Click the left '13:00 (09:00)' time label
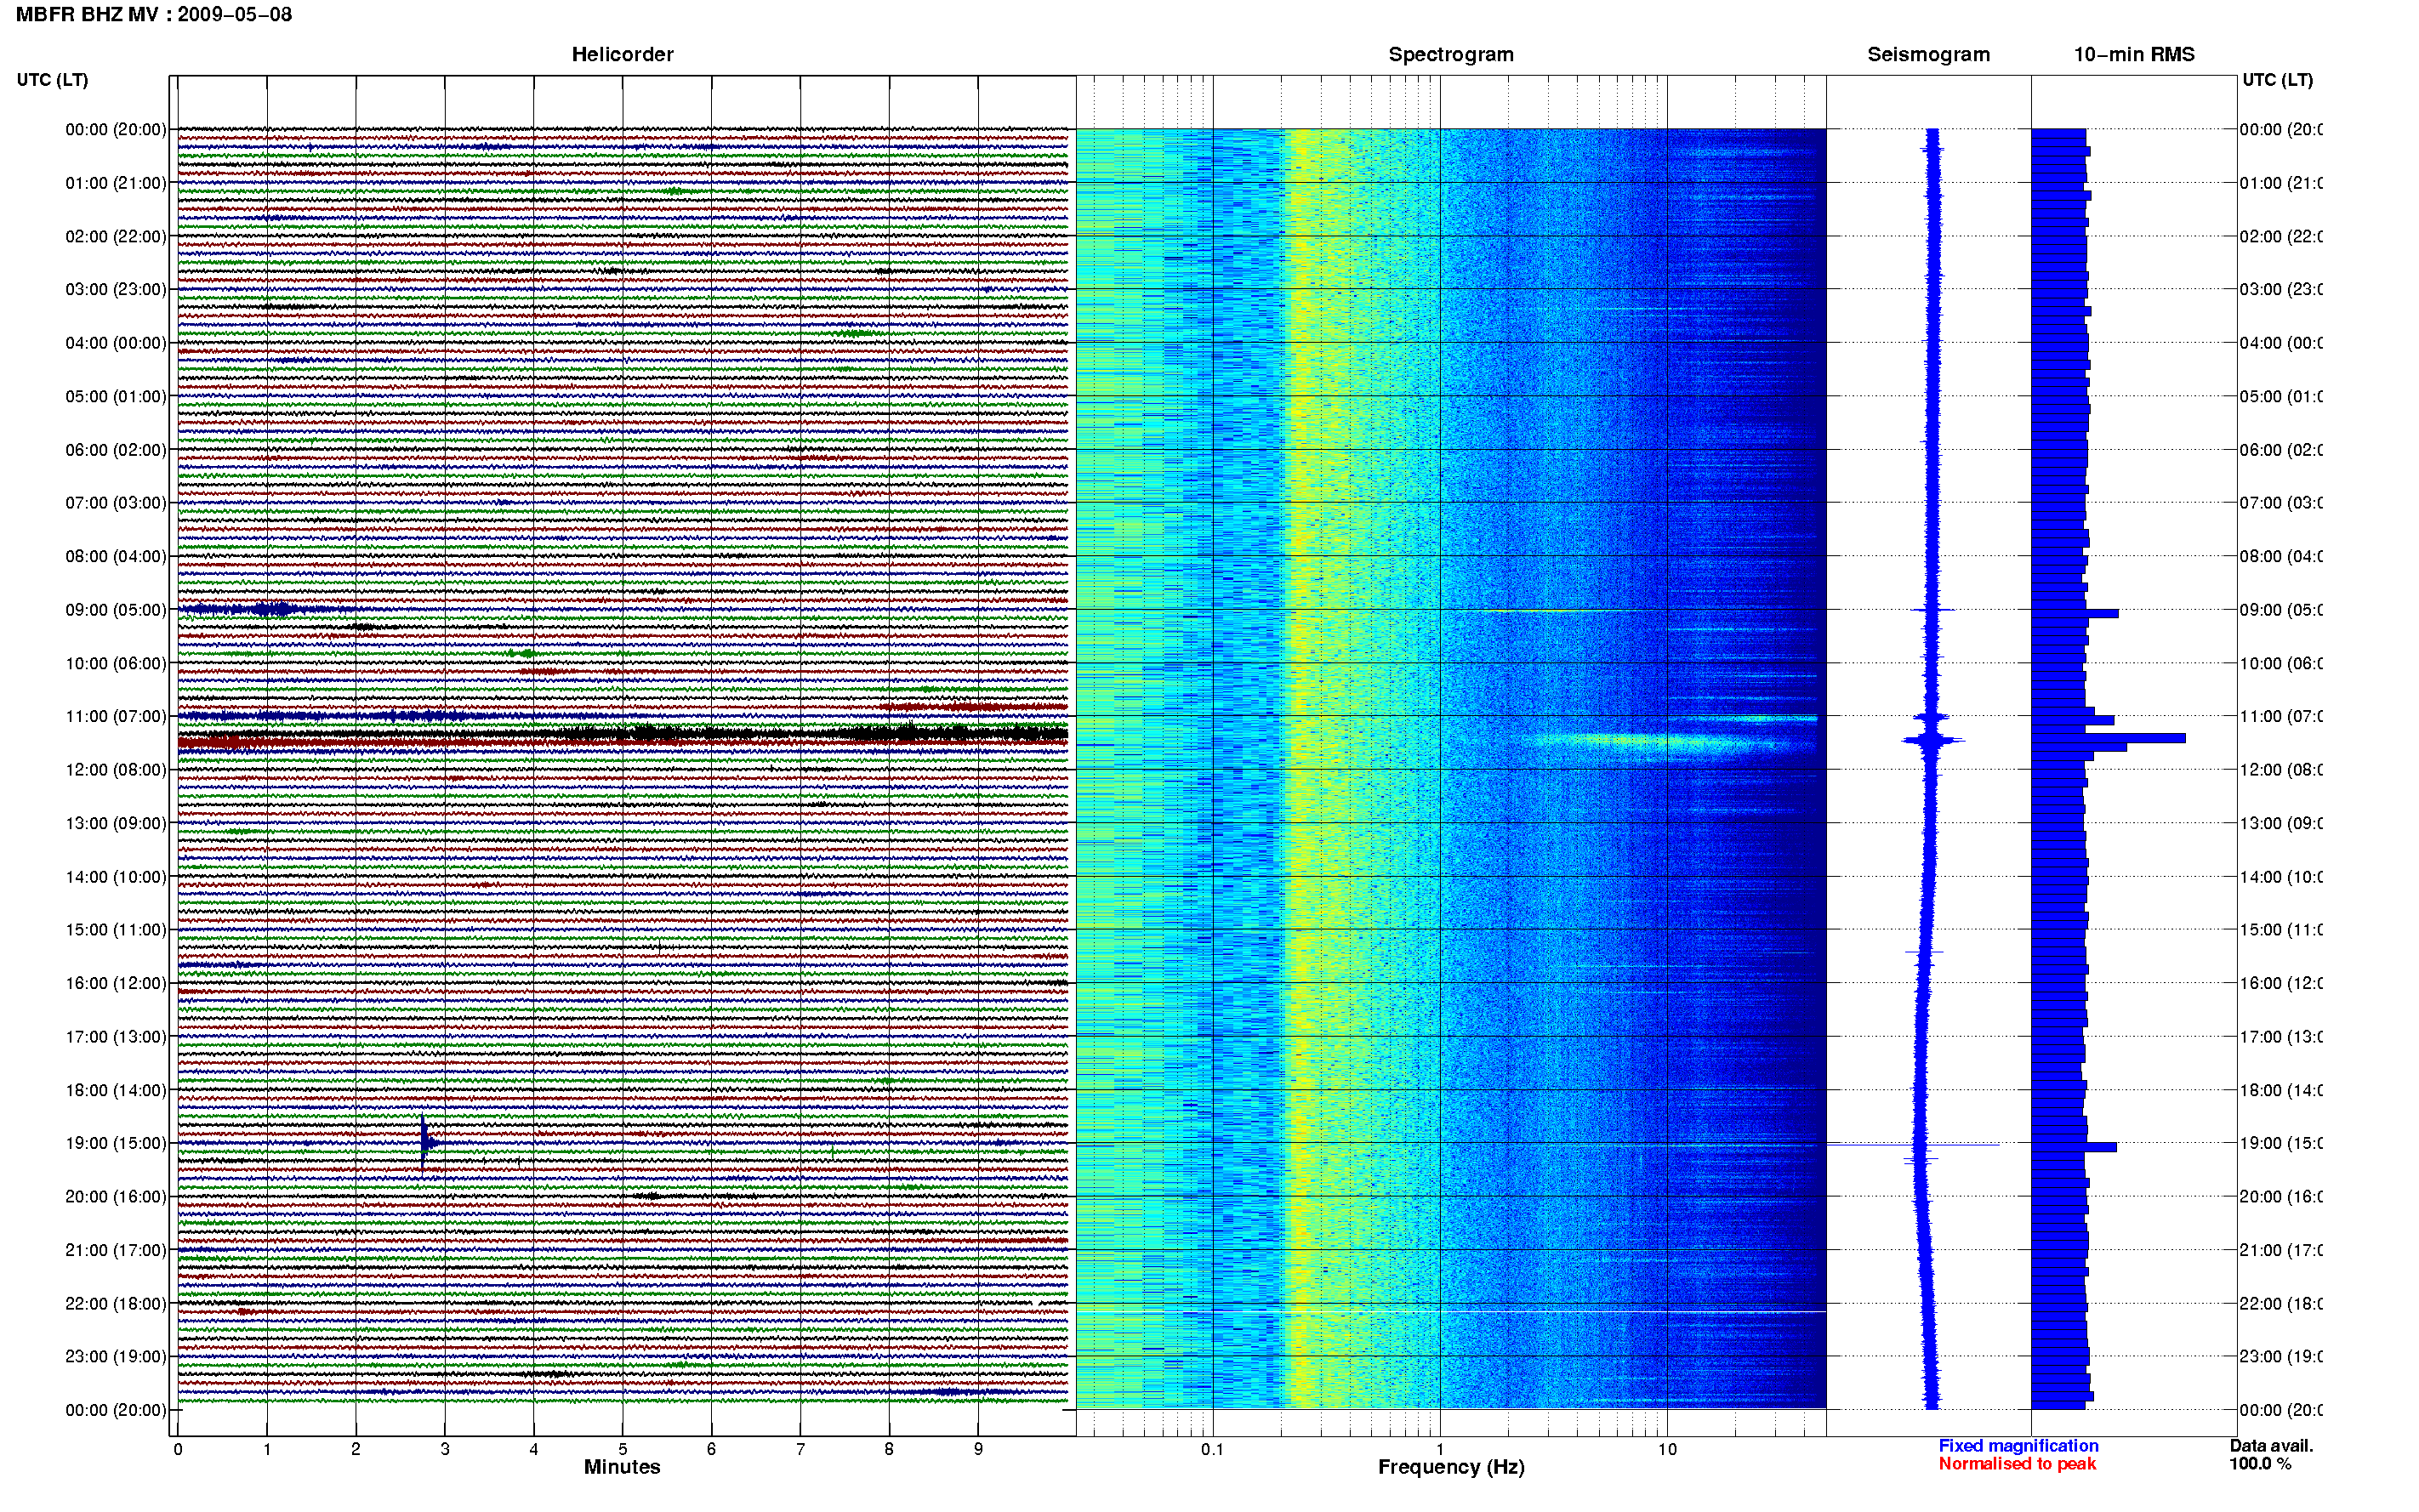The width and height of the screenshot is (2419, 1512). [x=116, y=824]
